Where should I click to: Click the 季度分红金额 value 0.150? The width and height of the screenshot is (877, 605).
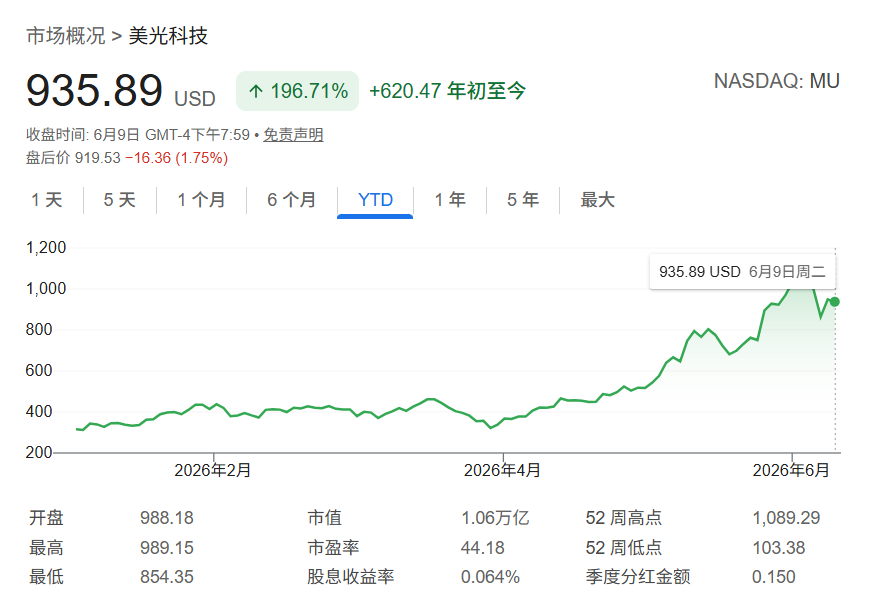(x=774, y=576)
